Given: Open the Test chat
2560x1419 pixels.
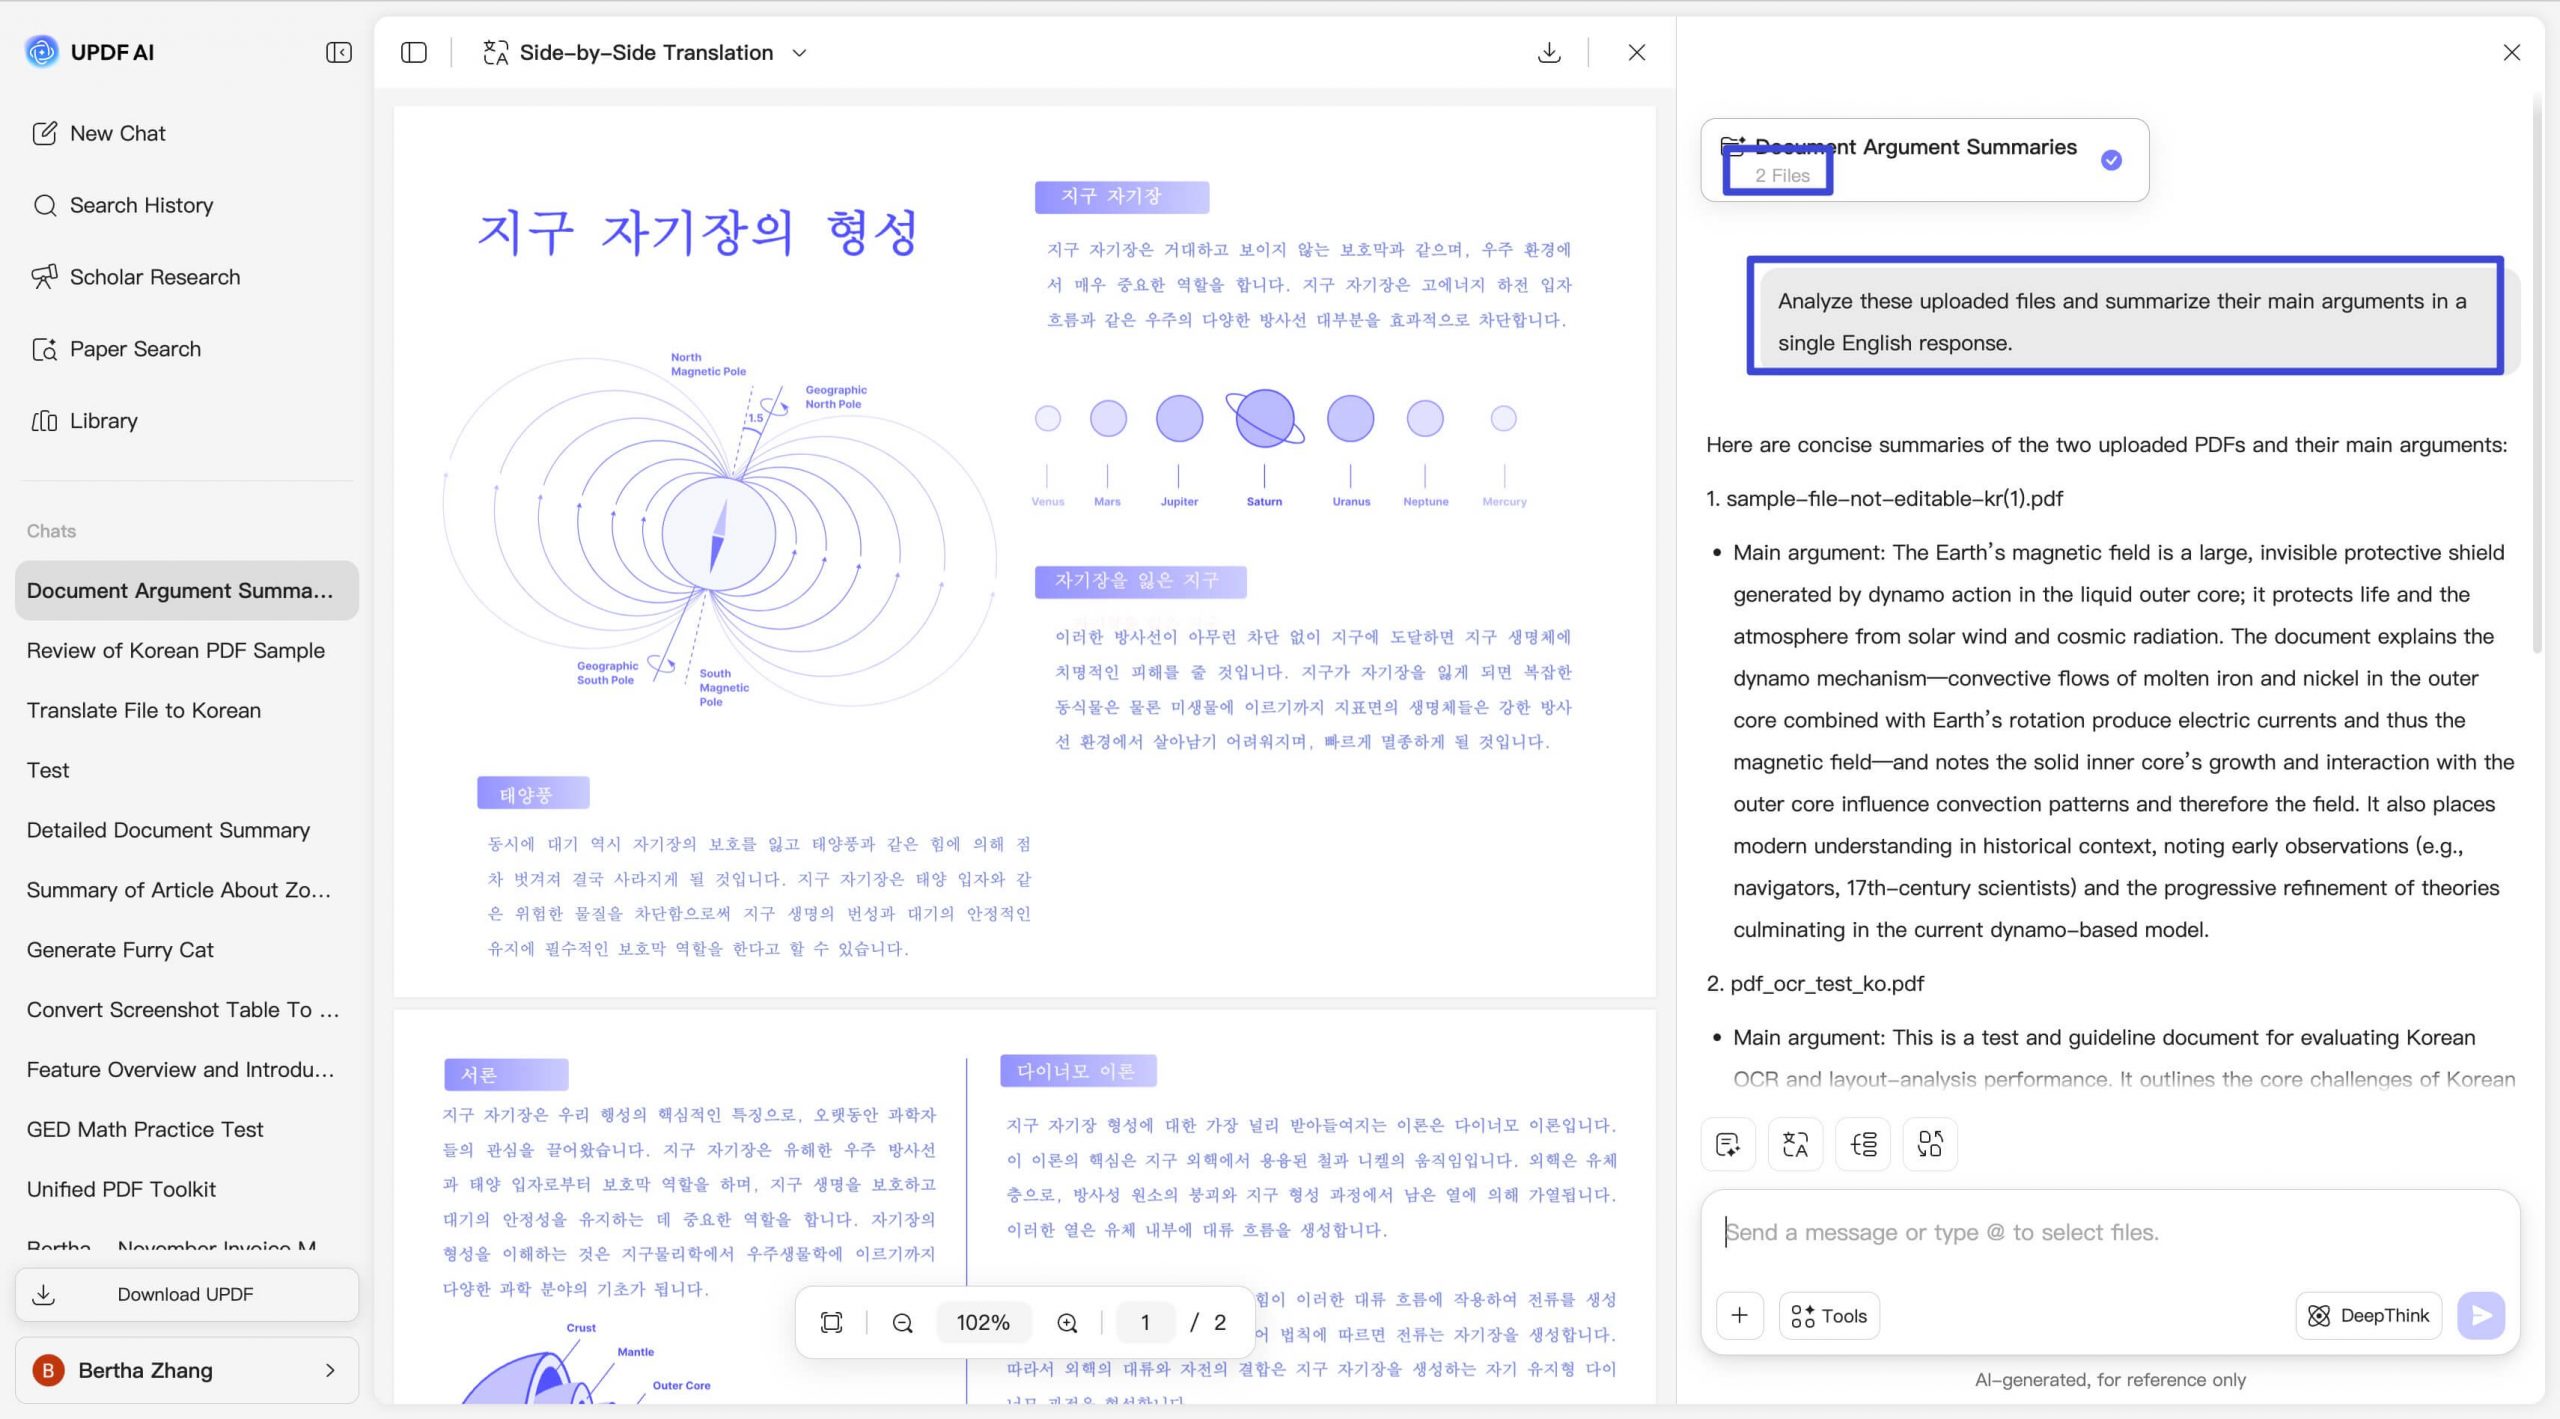Looking at the screenshot, I should (x=187, y=770).
